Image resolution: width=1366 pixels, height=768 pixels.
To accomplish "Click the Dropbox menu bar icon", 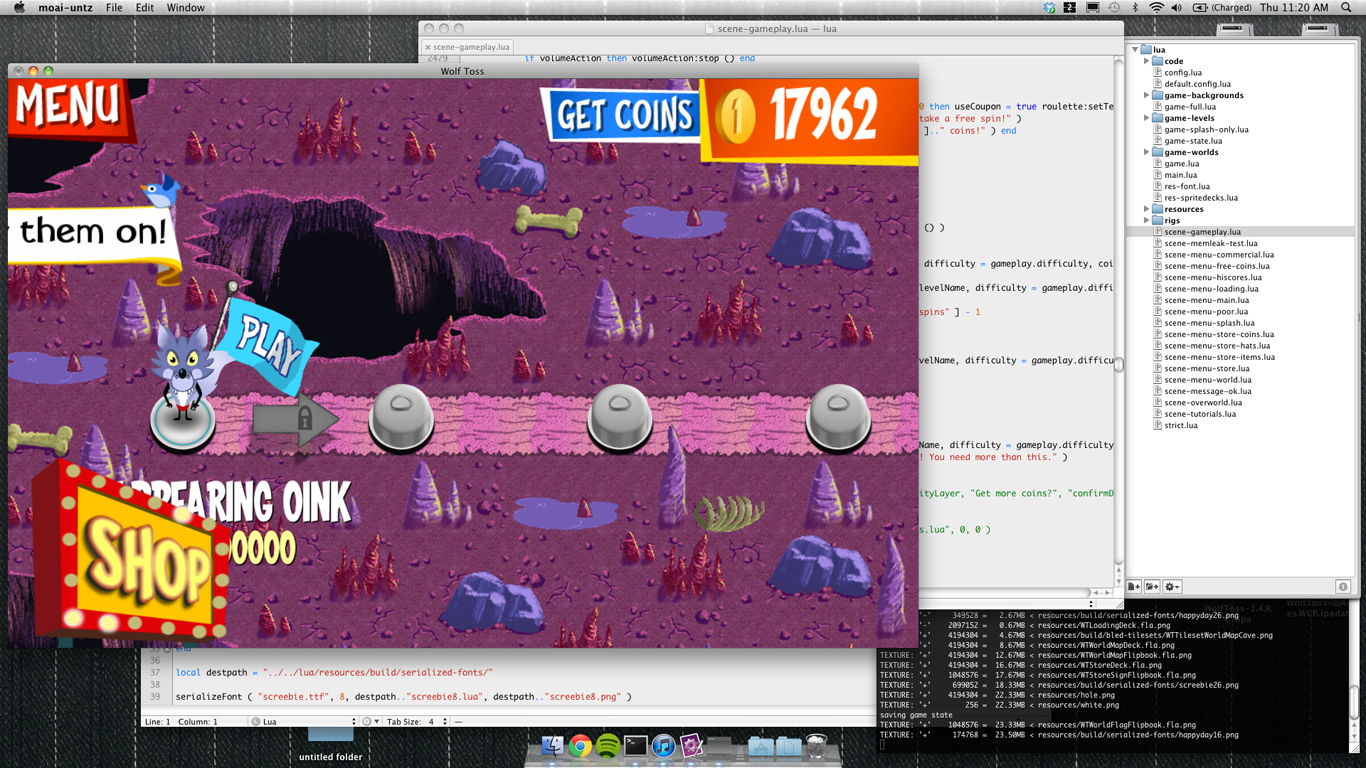I will pyautogui.click(x=1049, y=8).
